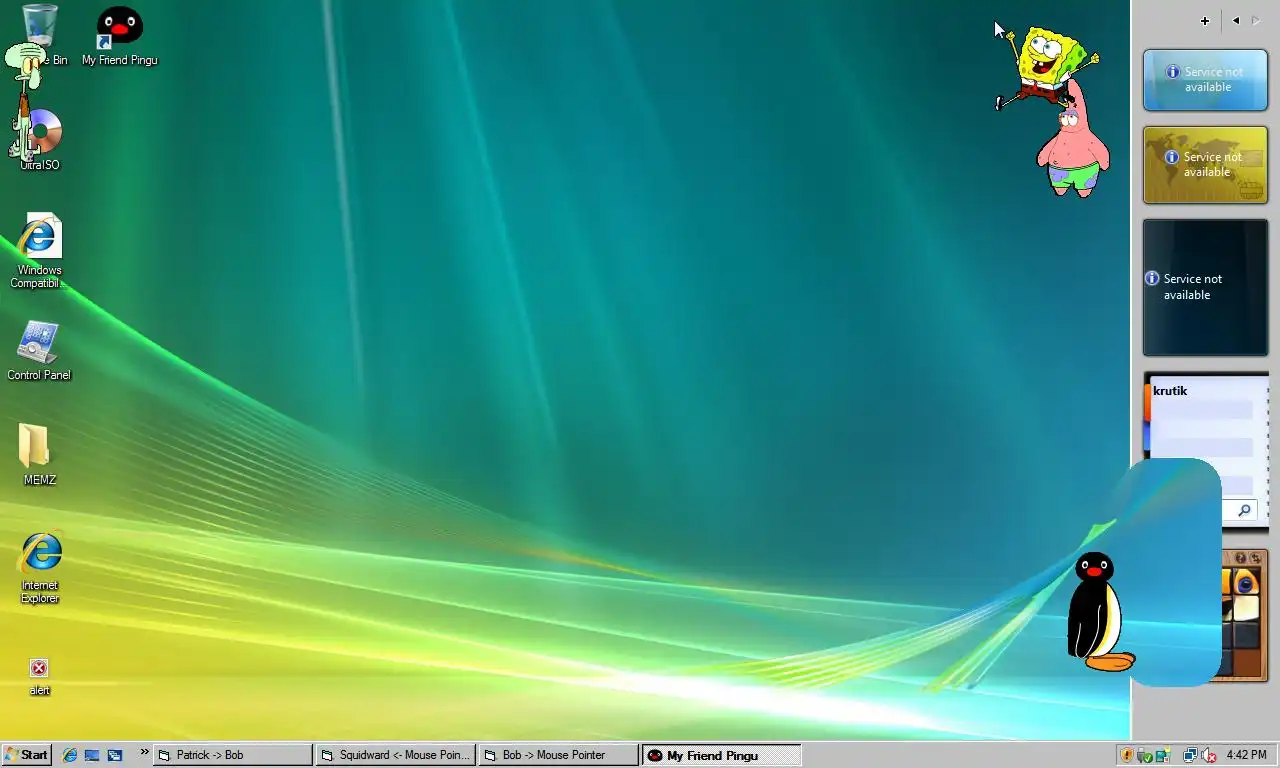Open the Control Panel desktop icon

pos(39,351)
